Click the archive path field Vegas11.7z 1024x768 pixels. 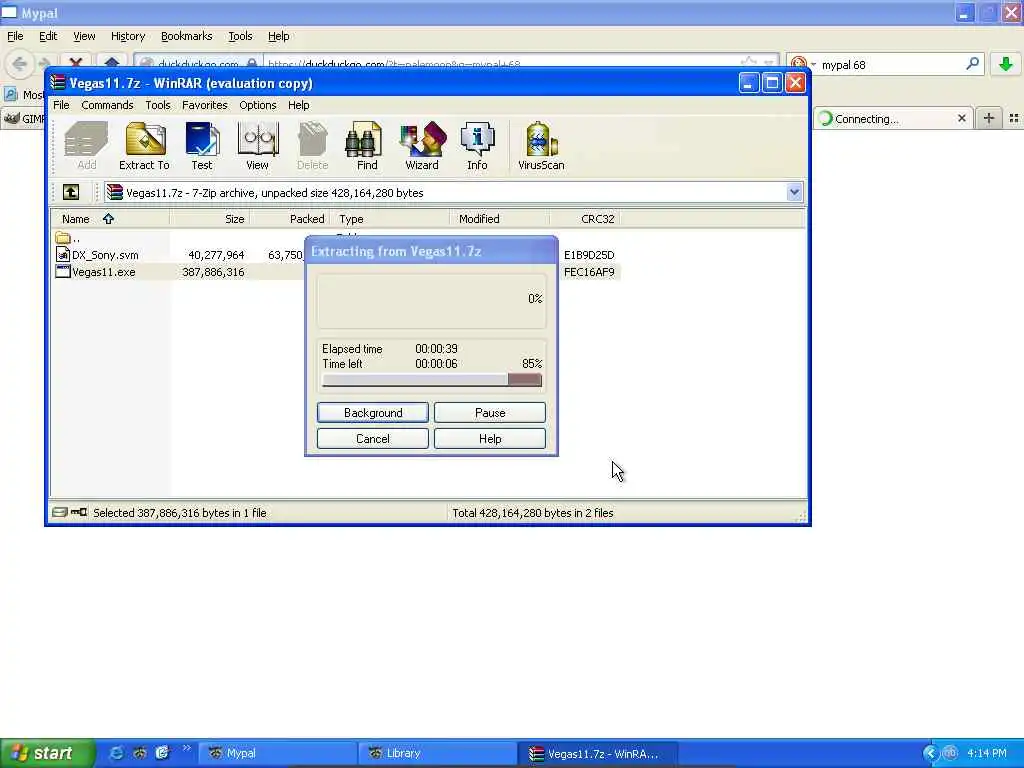coord(447,193)
